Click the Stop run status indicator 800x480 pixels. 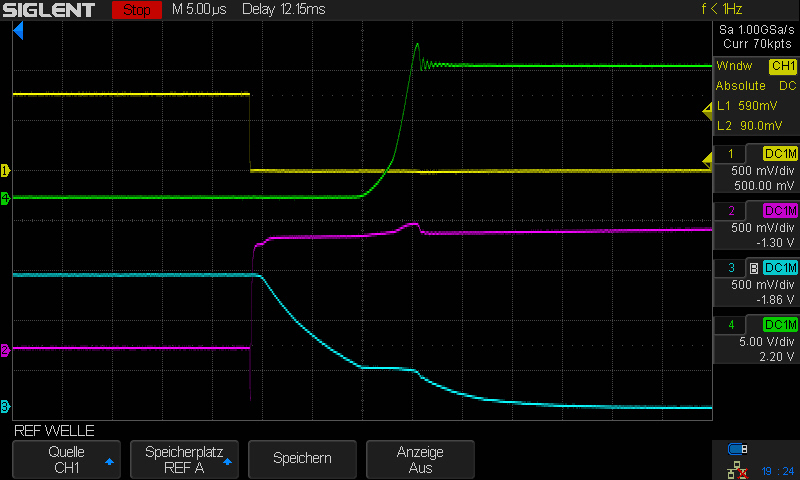tap(137, 10)
